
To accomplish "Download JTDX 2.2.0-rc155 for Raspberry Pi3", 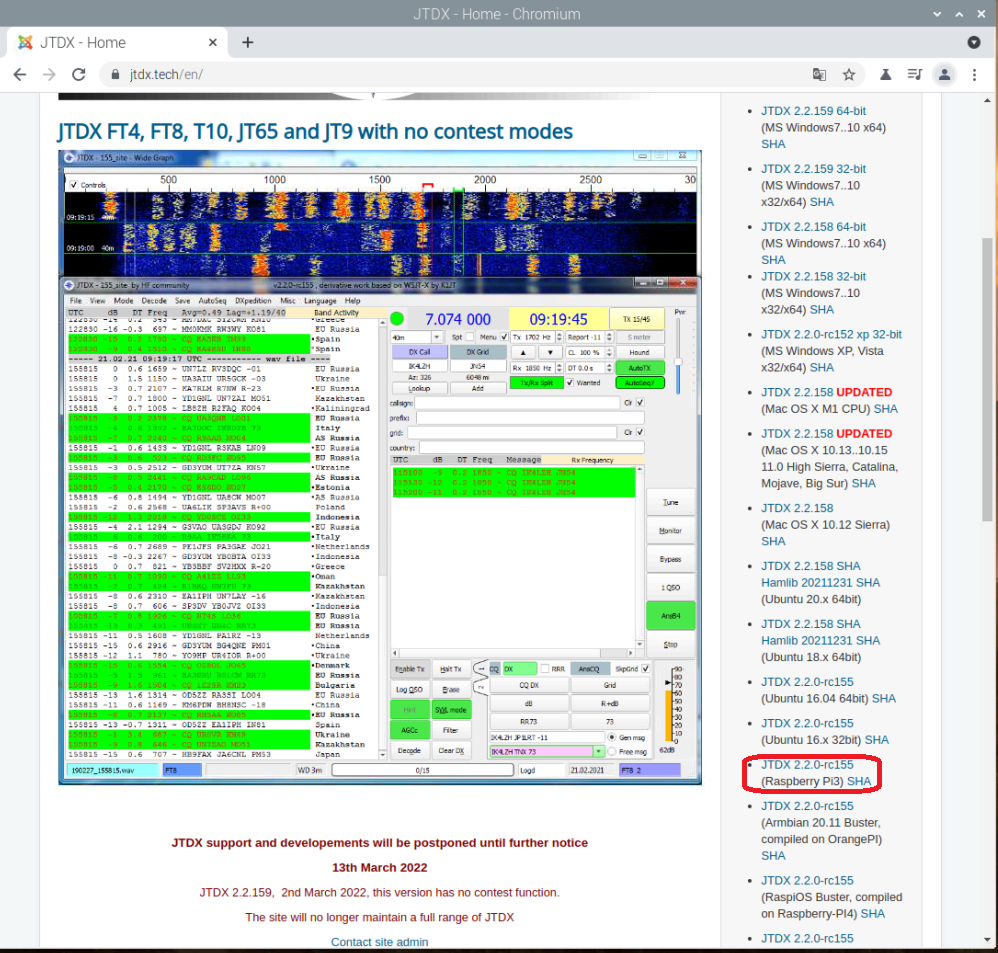I will [807, 765].
